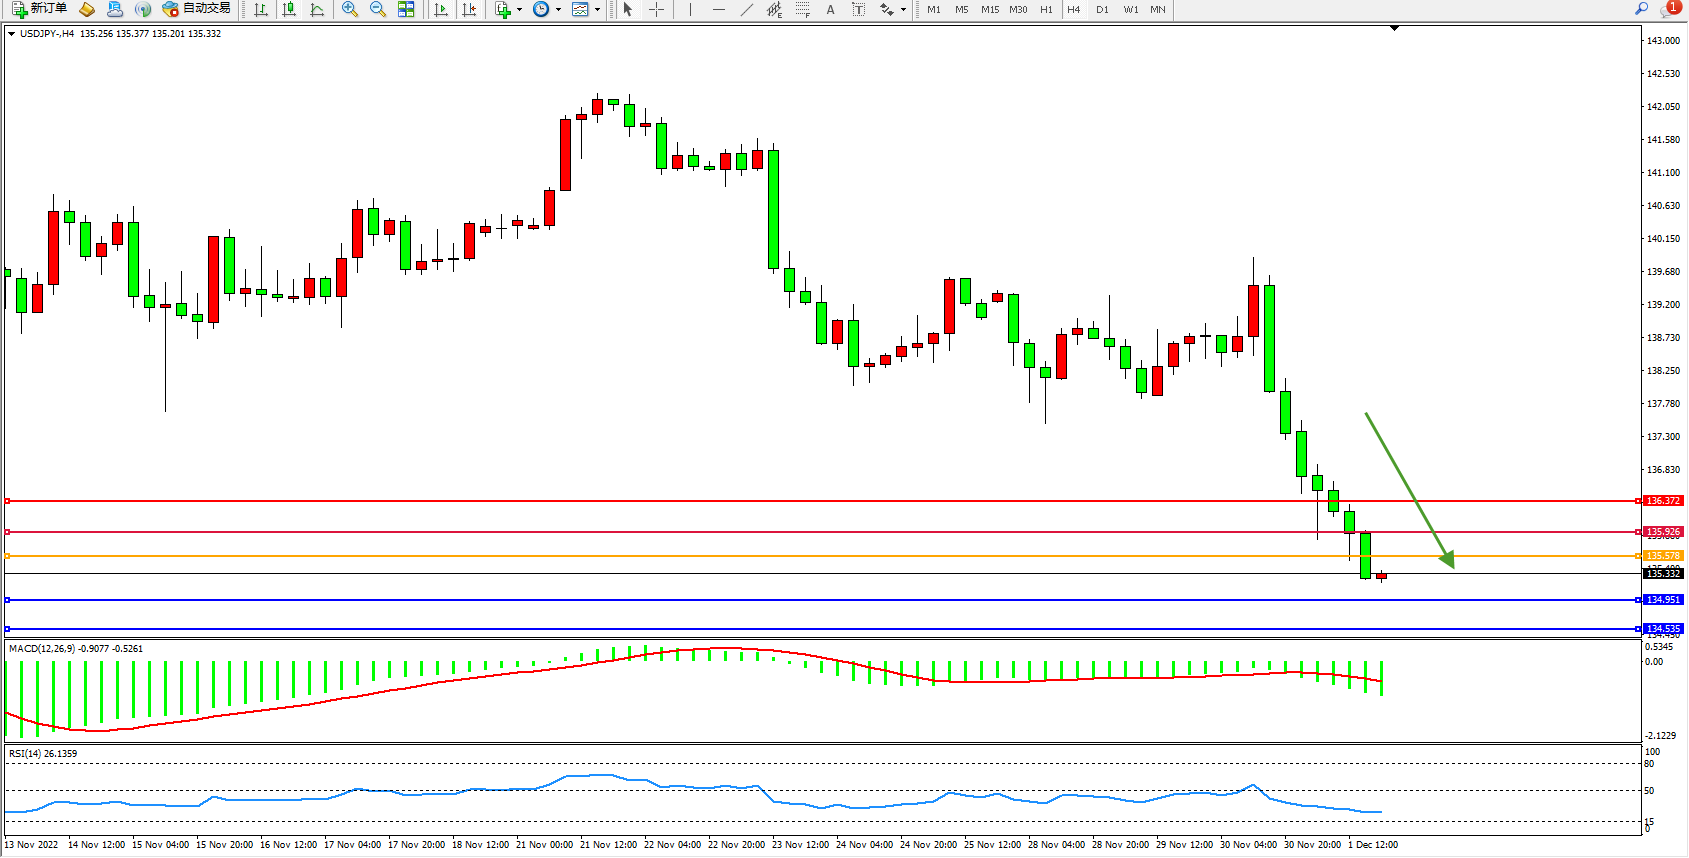Image resolution: width=1689 pixels, height=858 pixels.
Task: Zoom in on the chart
Action: click(x=349, y=9)
